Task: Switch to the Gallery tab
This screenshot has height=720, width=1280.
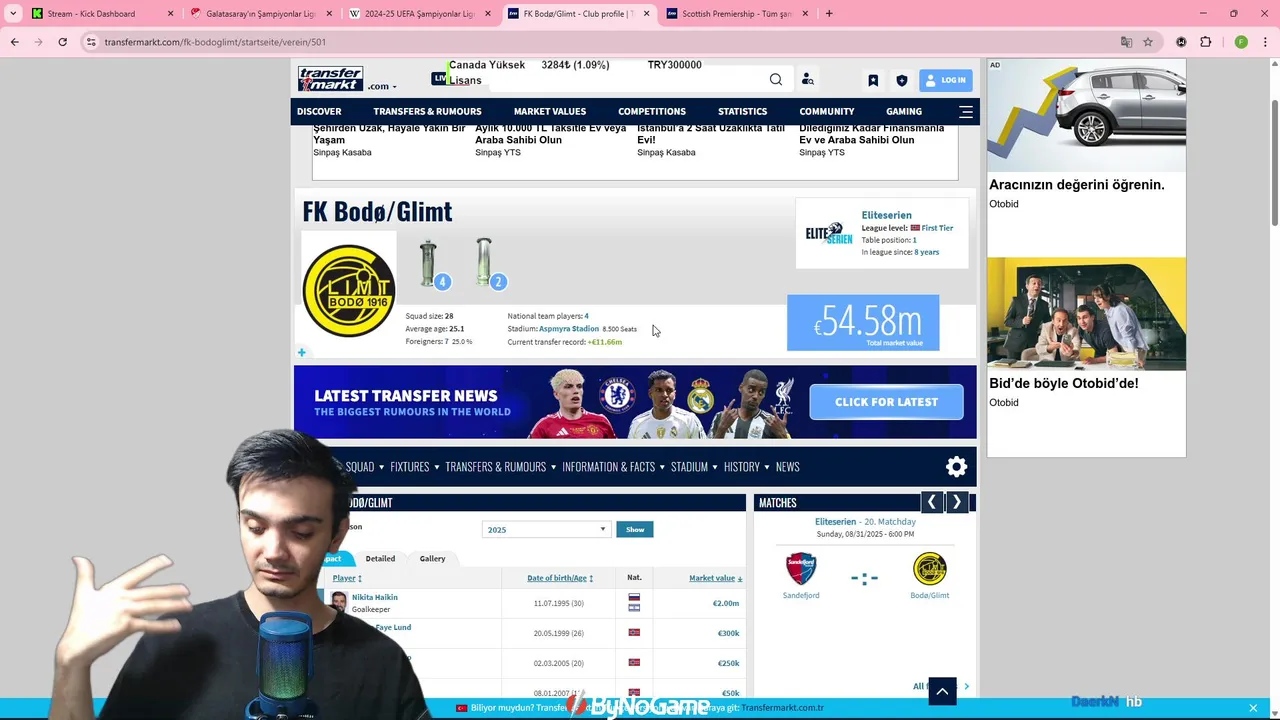Action: 433,559
